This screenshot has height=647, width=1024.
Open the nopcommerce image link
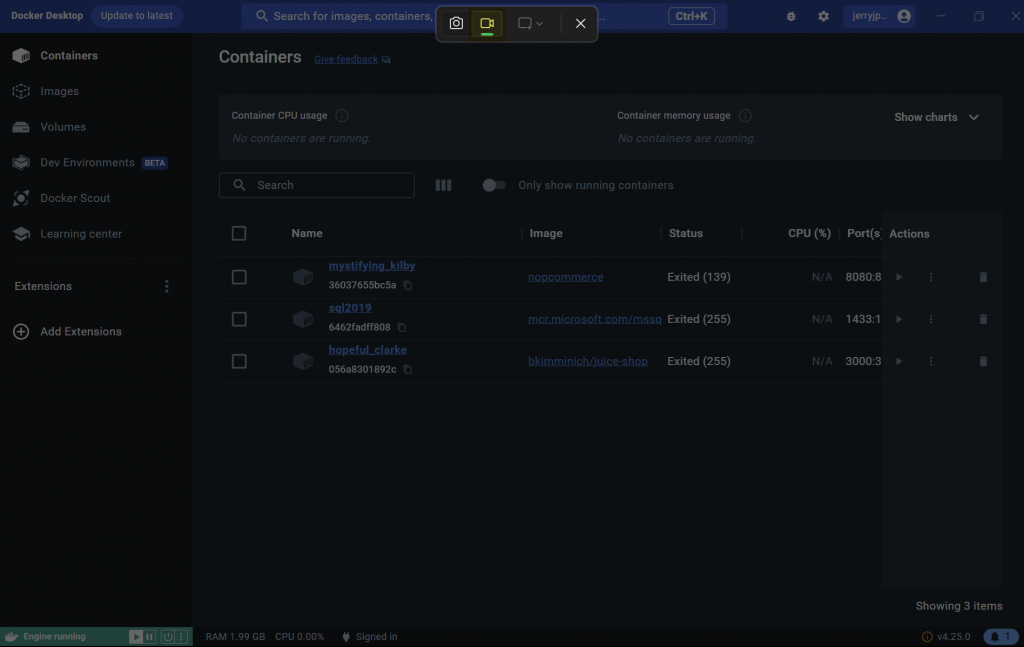click(x=566, y=277)
